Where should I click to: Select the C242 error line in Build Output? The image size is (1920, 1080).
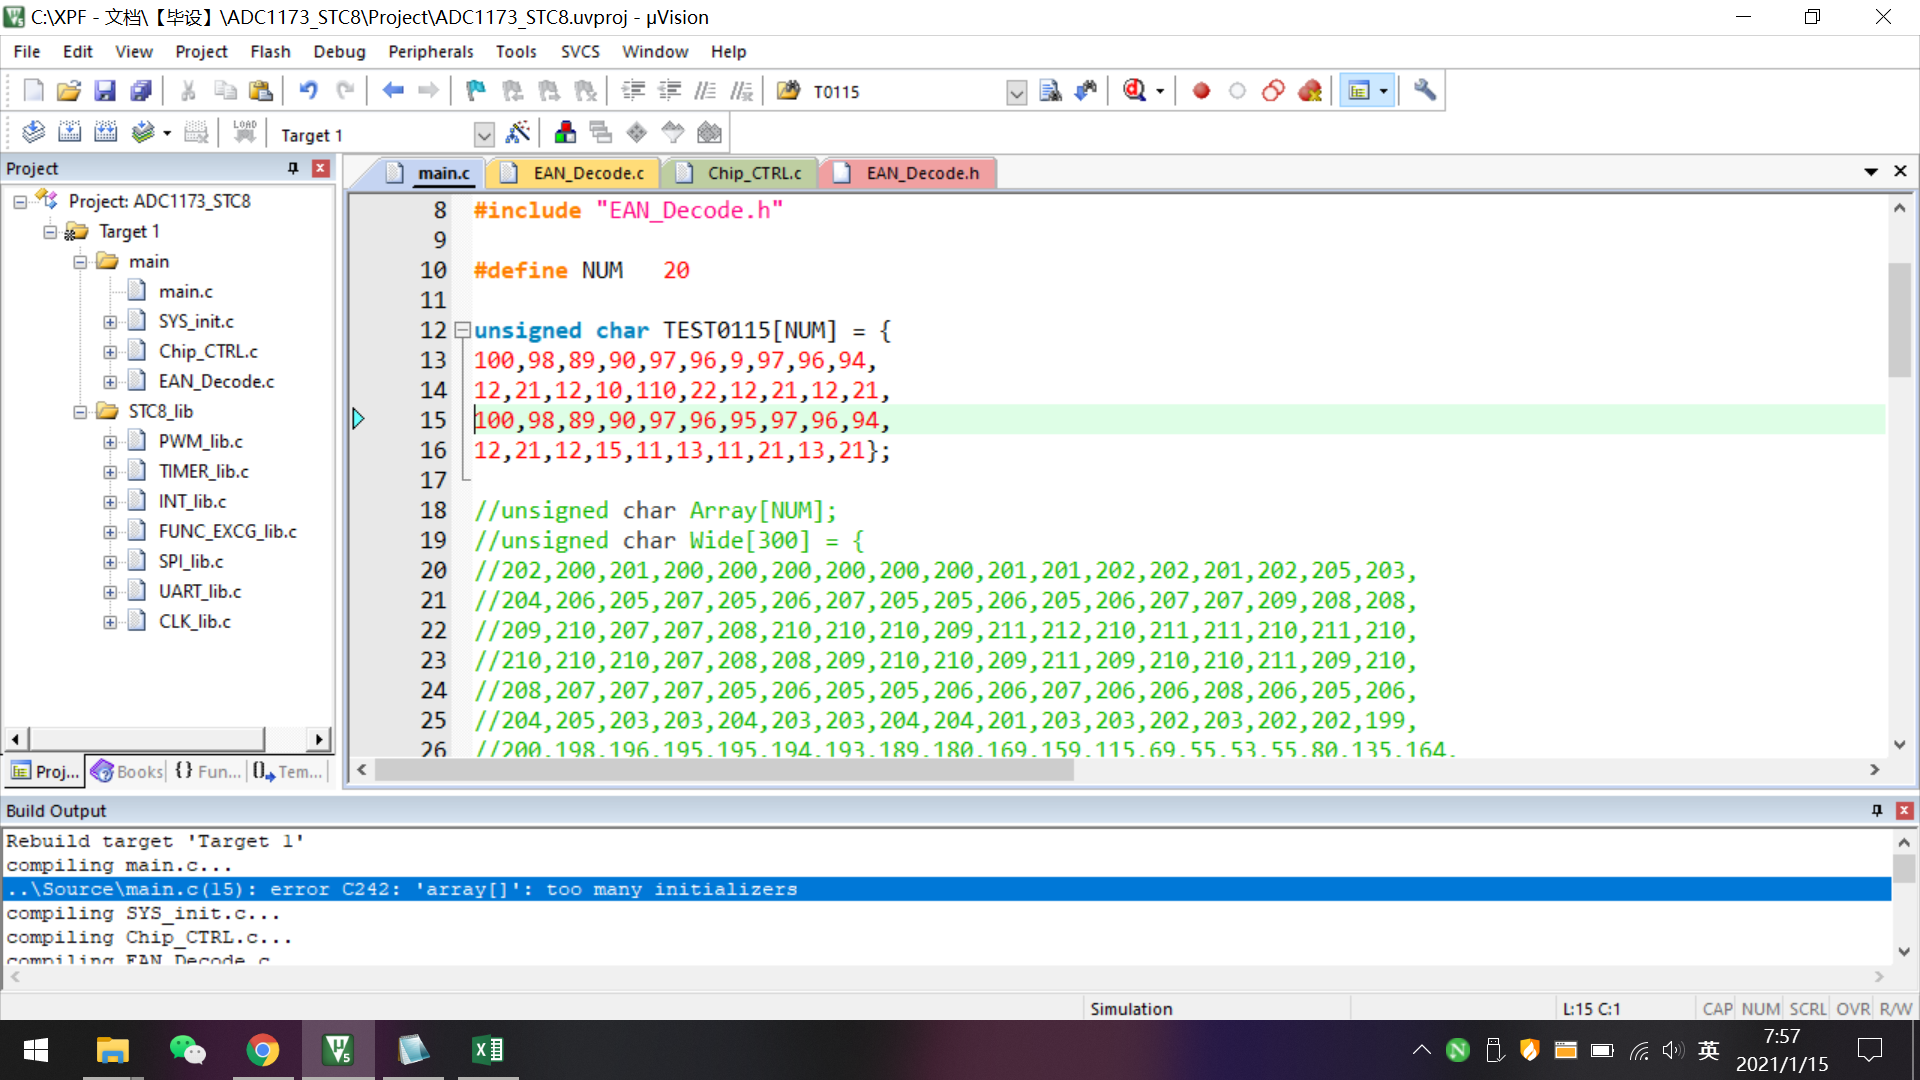point(946,889)
